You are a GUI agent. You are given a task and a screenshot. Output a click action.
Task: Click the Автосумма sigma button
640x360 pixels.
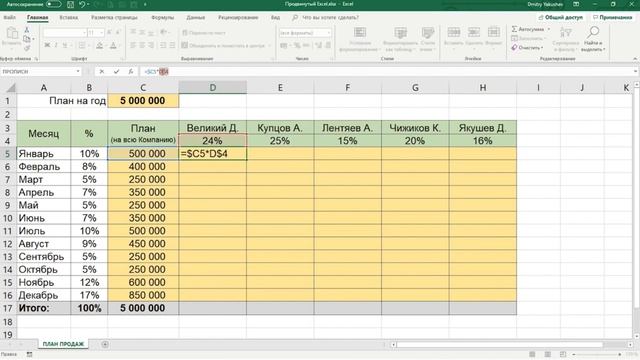pyautogui.click(x=528, y=29)
